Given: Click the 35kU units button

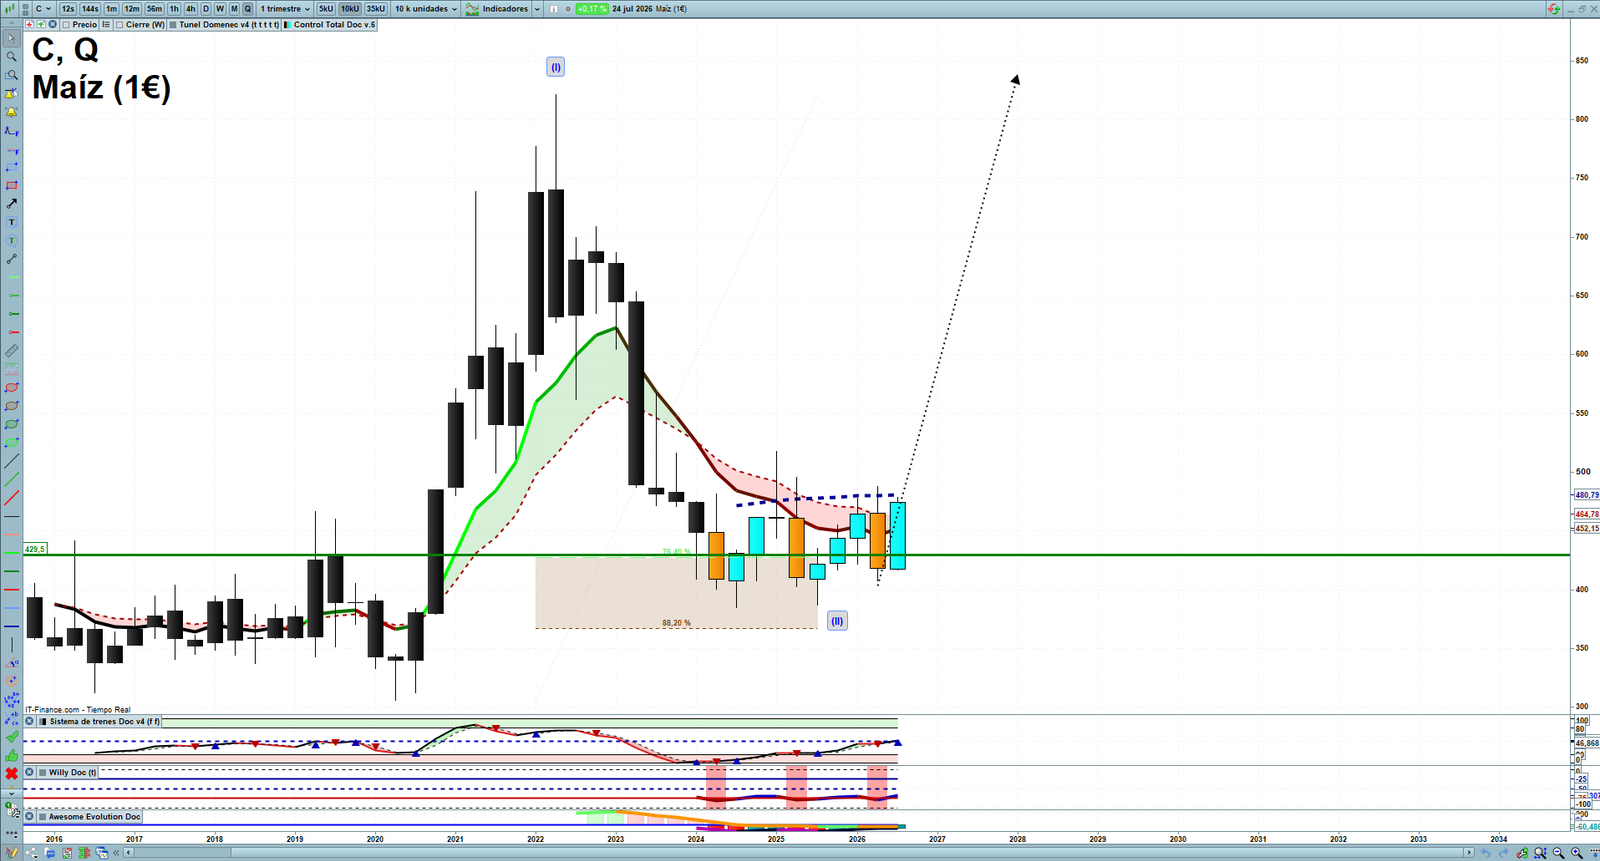Looking at the screenshot, I should click(x=375, y=9).
